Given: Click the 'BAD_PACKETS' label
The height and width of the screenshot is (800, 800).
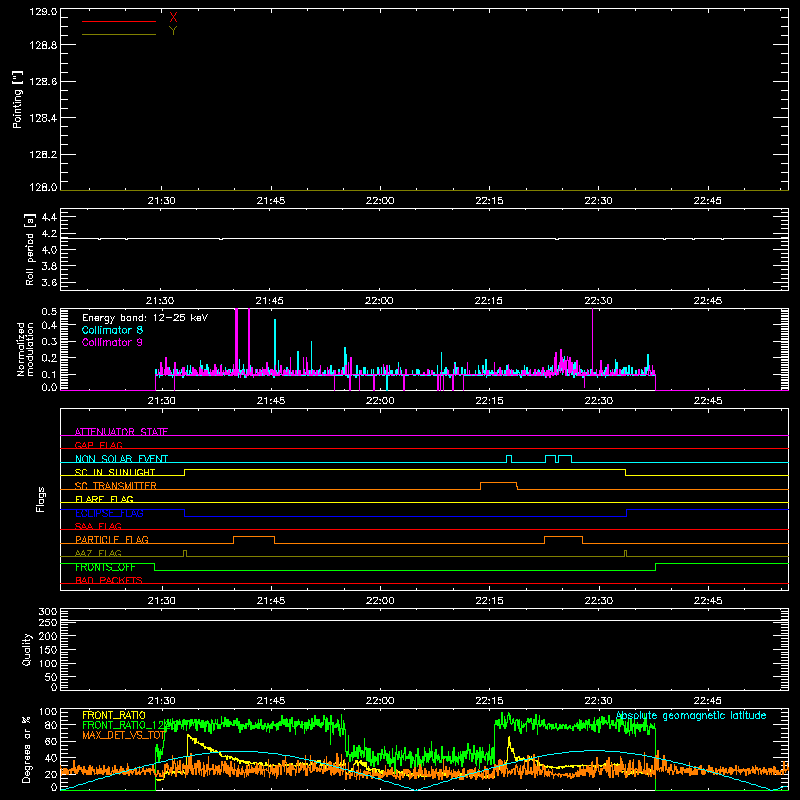Looking at the screenshot, I should [x=109, y=580].
